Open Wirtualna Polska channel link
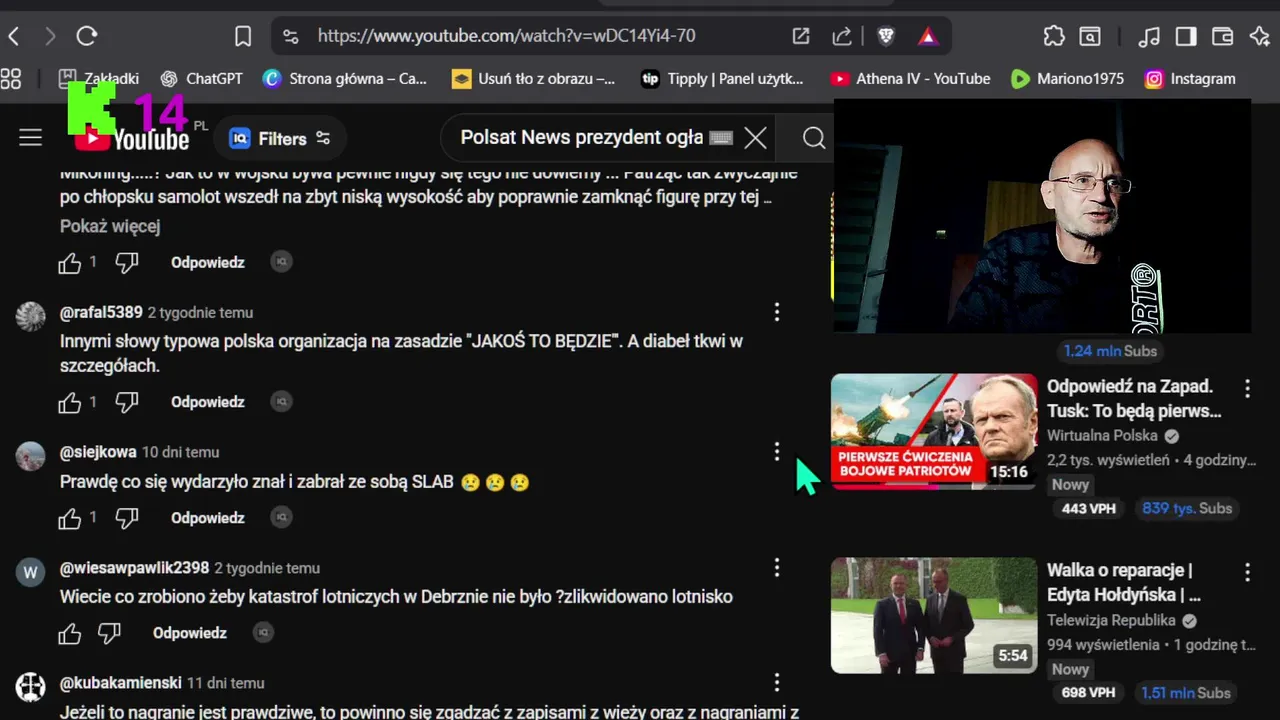Screen dimensions: 1280x720 pyautogui.click(x=1102, y=436)
